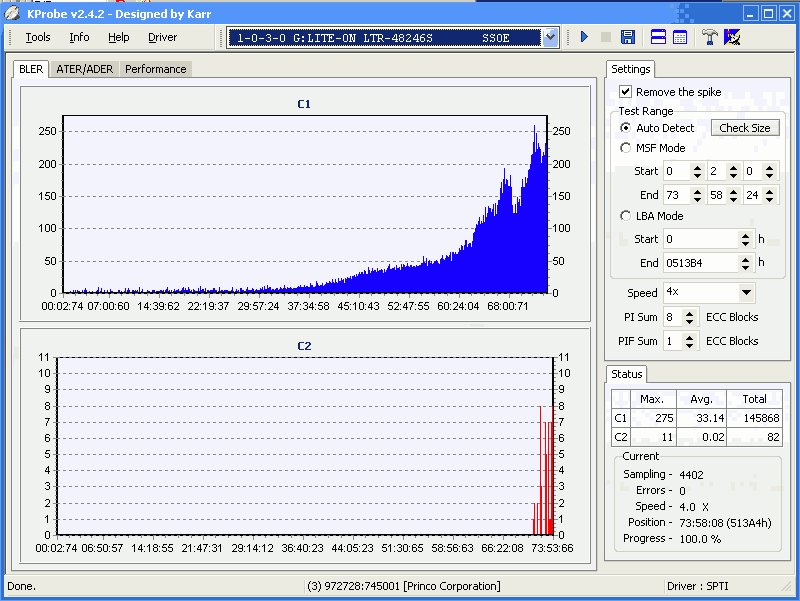
Task: Decrease the LBA End stepper
Action: [745, 267]
